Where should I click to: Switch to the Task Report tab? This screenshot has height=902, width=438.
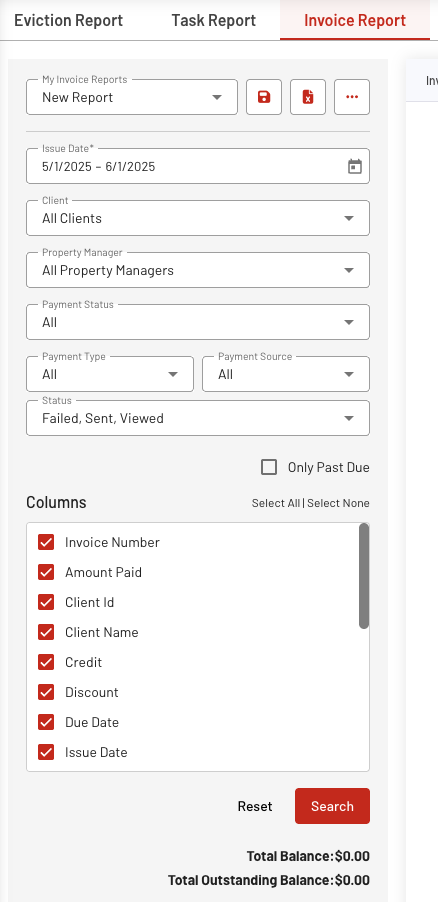[x=214, y=20]
